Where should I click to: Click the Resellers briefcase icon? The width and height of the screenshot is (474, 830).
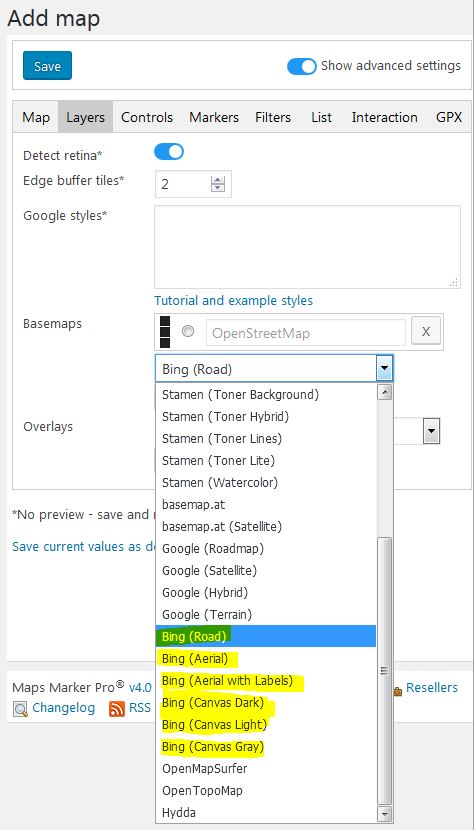pos(398,690)
